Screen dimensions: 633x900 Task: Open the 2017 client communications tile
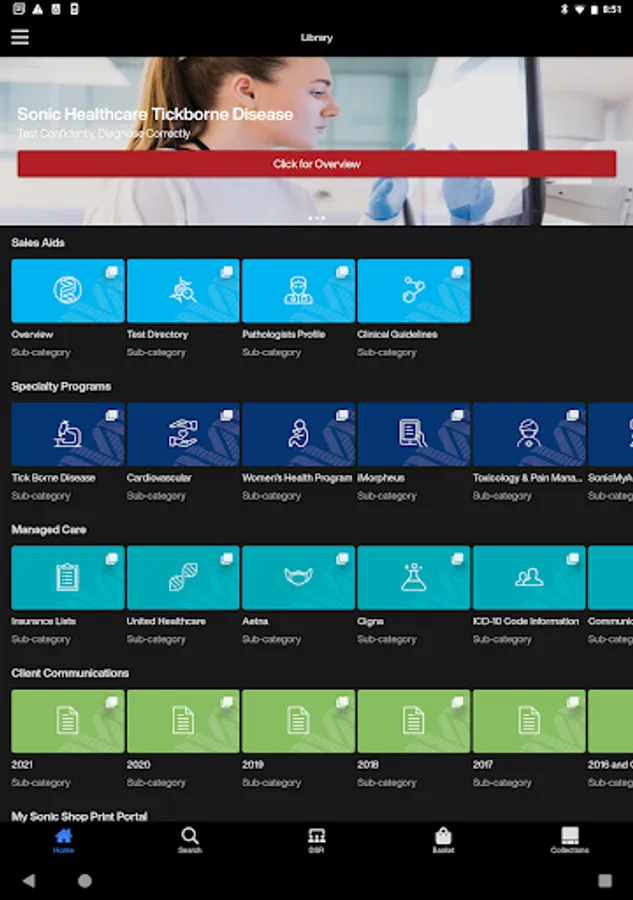(529, 721)
